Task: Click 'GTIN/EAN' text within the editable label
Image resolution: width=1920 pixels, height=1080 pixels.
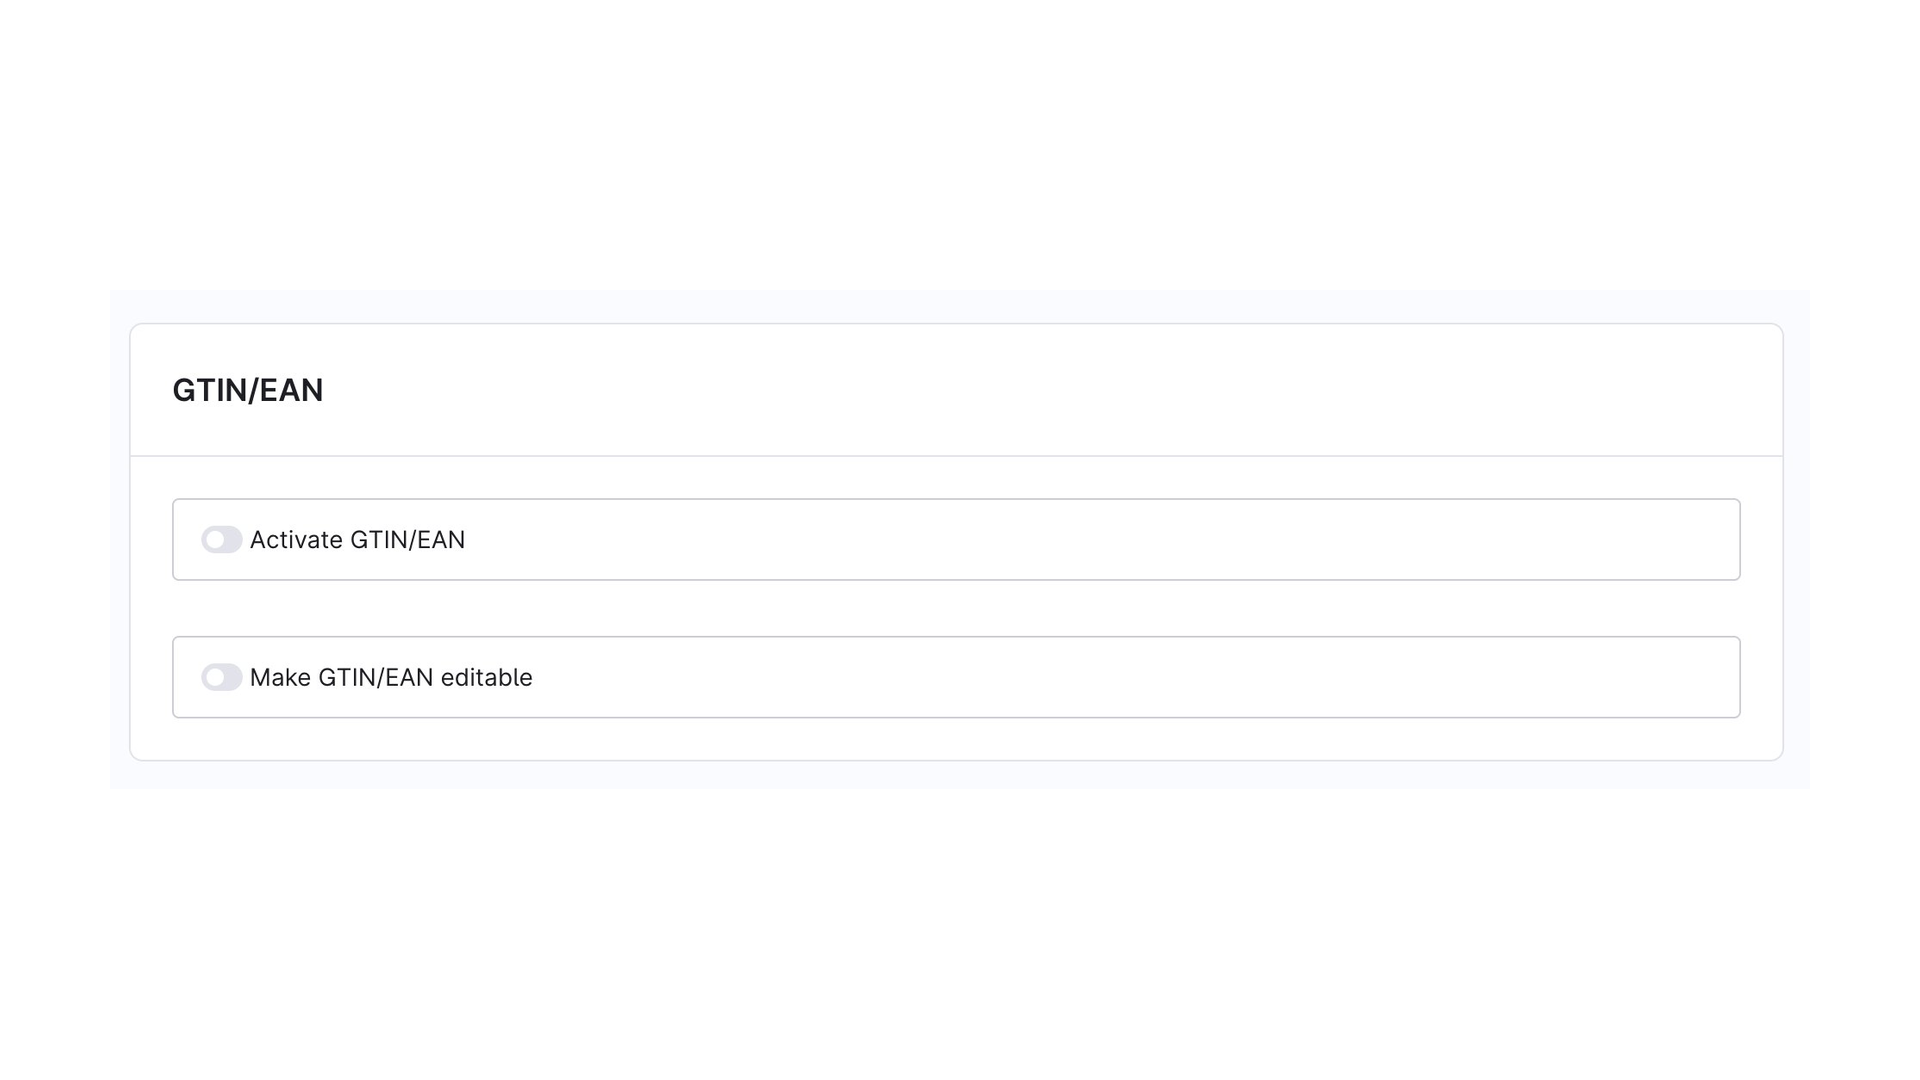Action: point(376,677)
